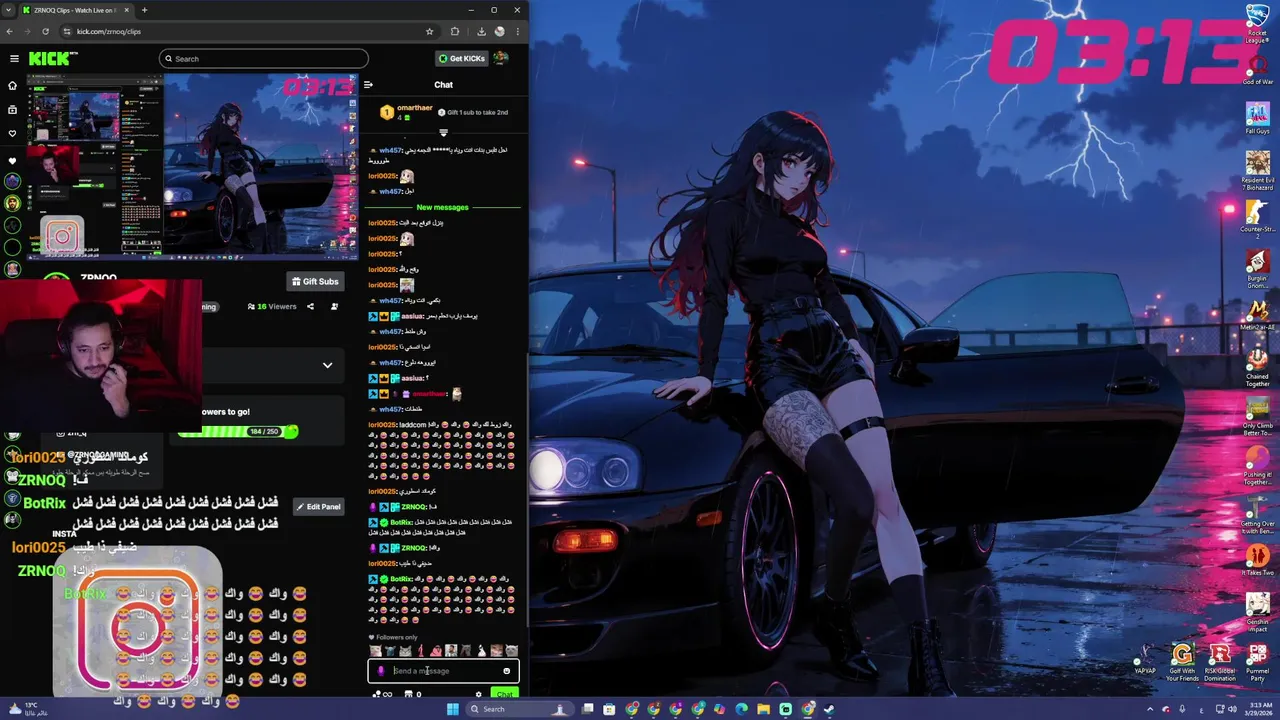1280x720 pixels.
Task: Select the ZRNOQ Clips browser tab
Action: [74, 10]
